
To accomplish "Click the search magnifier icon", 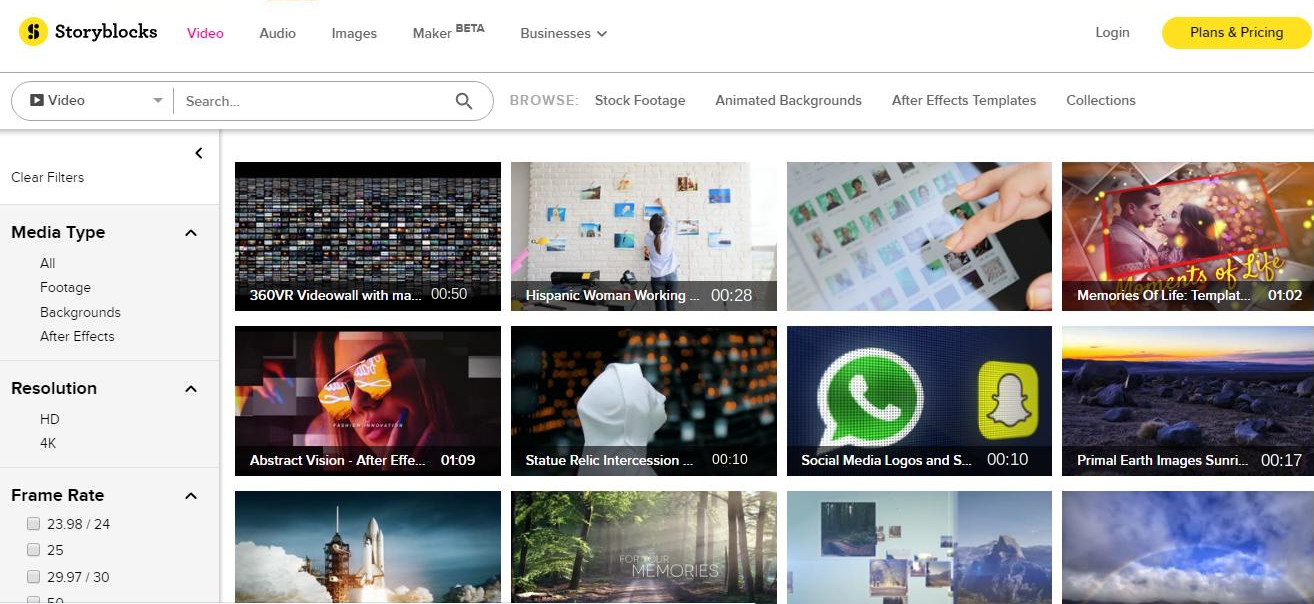I will [463, 100].
